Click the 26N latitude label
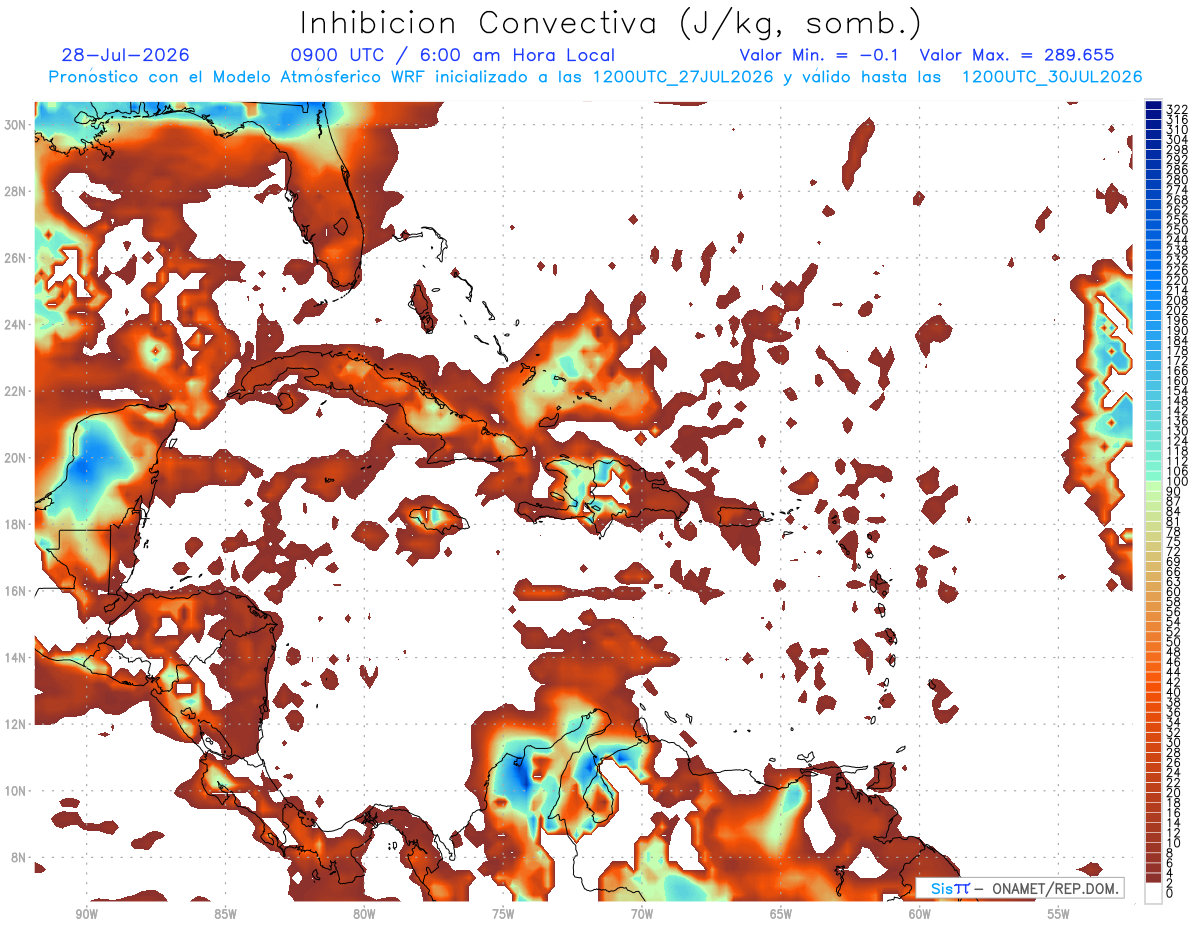This screenshot has height=927, width=1200. point(17,258)
